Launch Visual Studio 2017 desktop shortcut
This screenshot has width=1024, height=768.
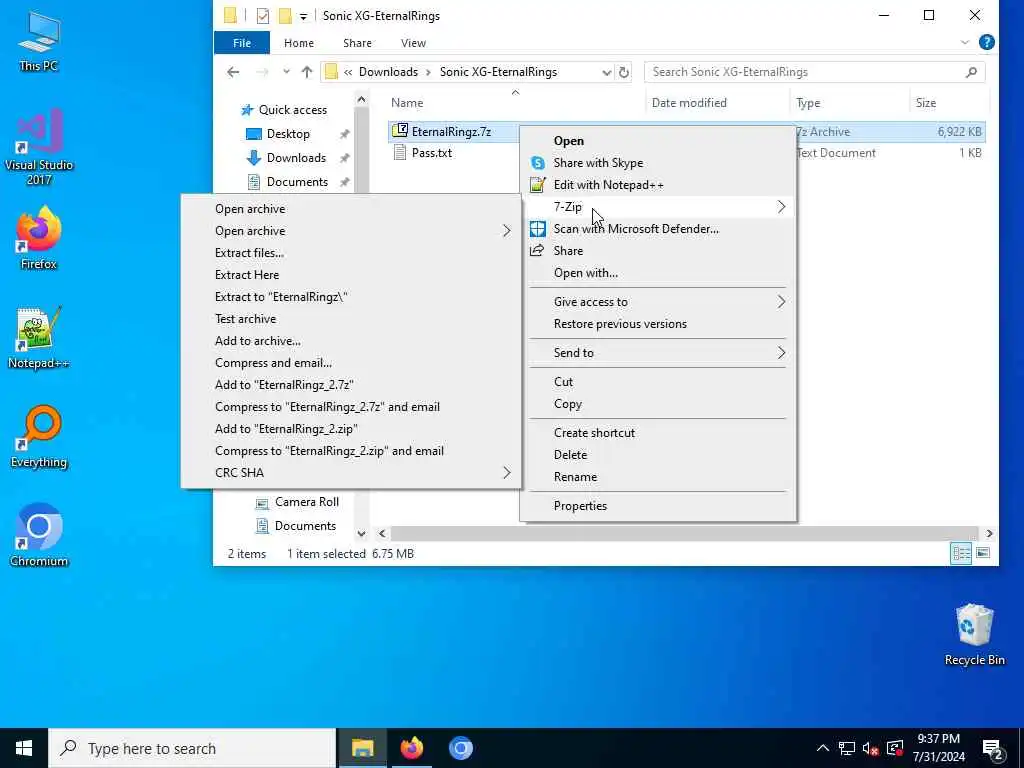tap(39, 148)
